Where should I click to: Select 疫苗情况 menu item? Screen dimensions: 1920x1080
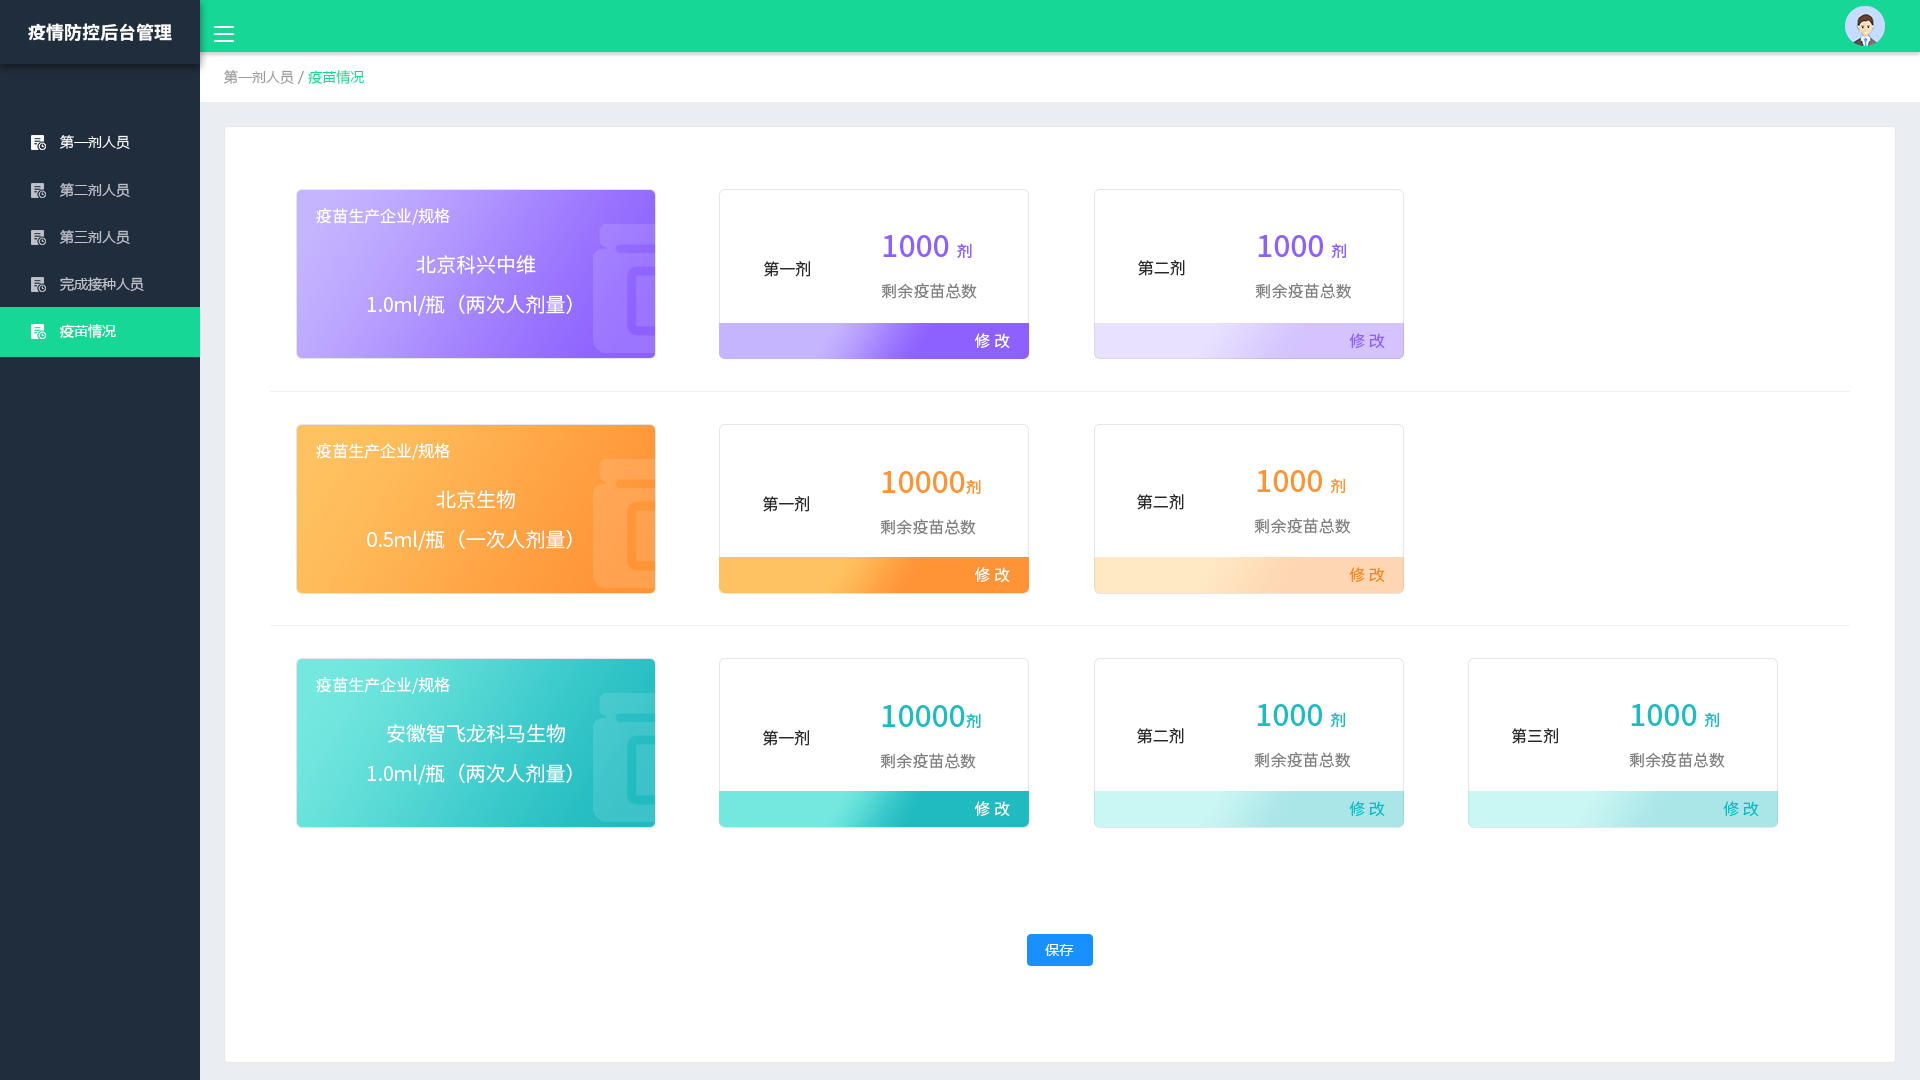click(x=100, y=331)
